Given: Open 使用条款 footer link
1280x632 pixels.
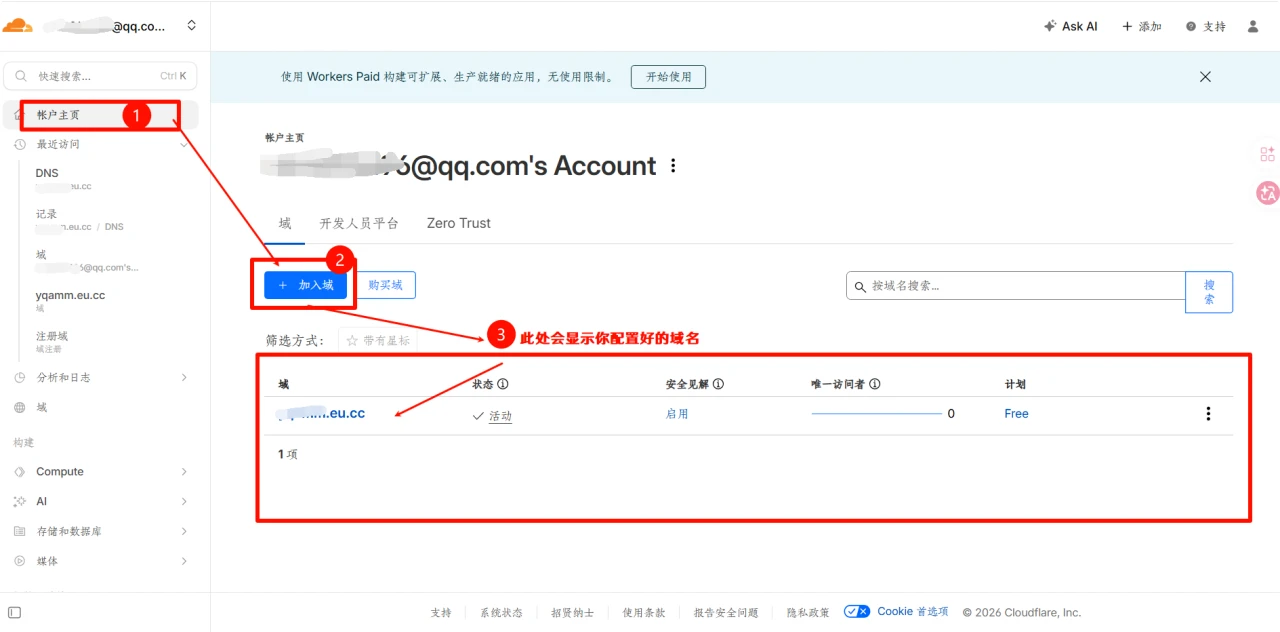Looking at the screenshot, I should pyautogui.click(x=644, y=613).
